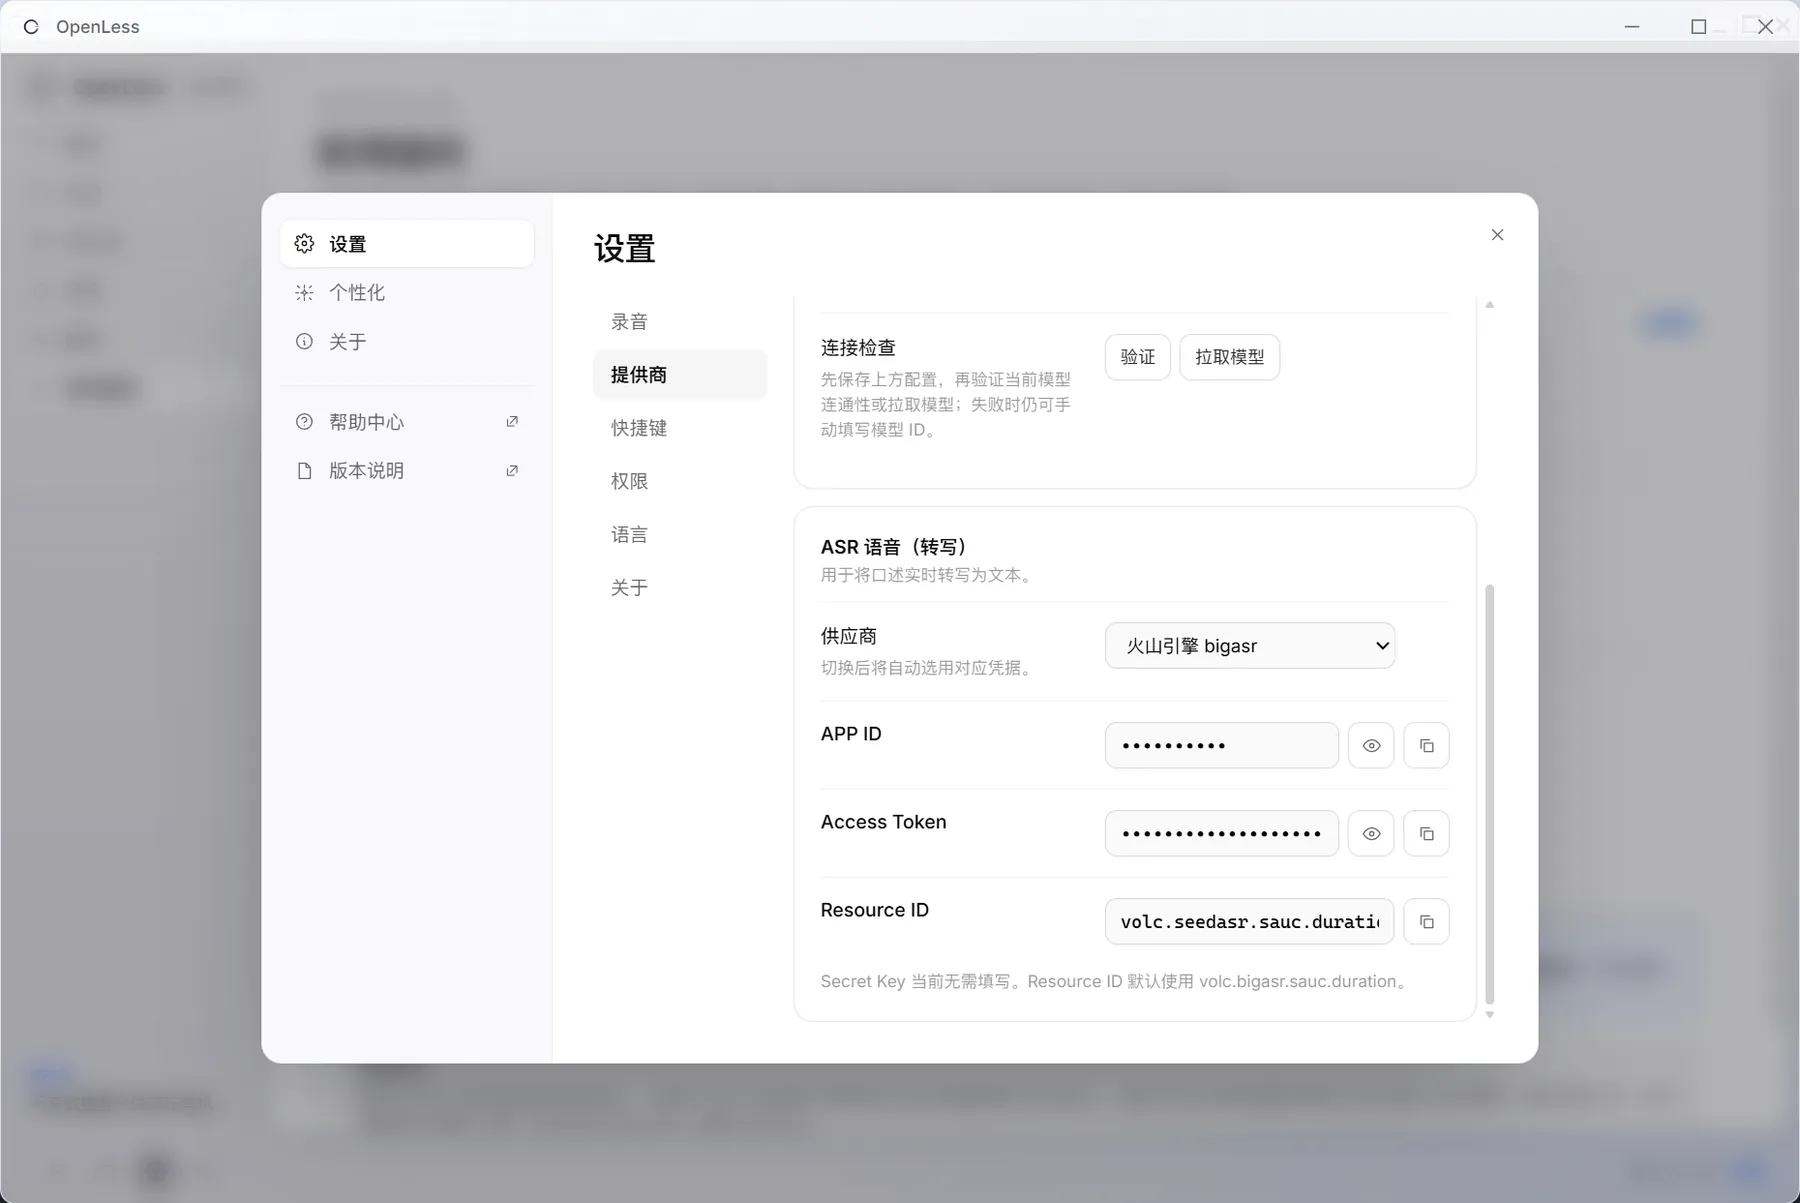Click the Access Token masked field

(x=1222, y=834)
